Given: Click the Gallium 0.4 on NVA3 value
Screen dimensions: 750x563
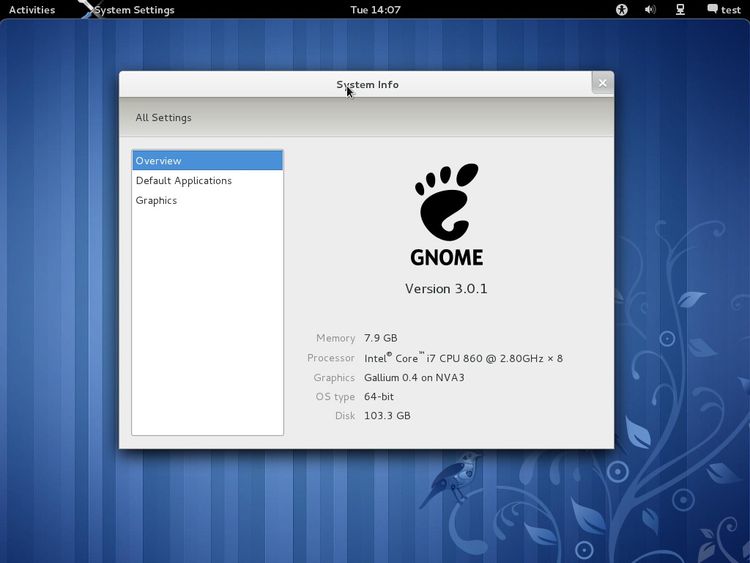Looking at the screenshot, I should [414, 378].
